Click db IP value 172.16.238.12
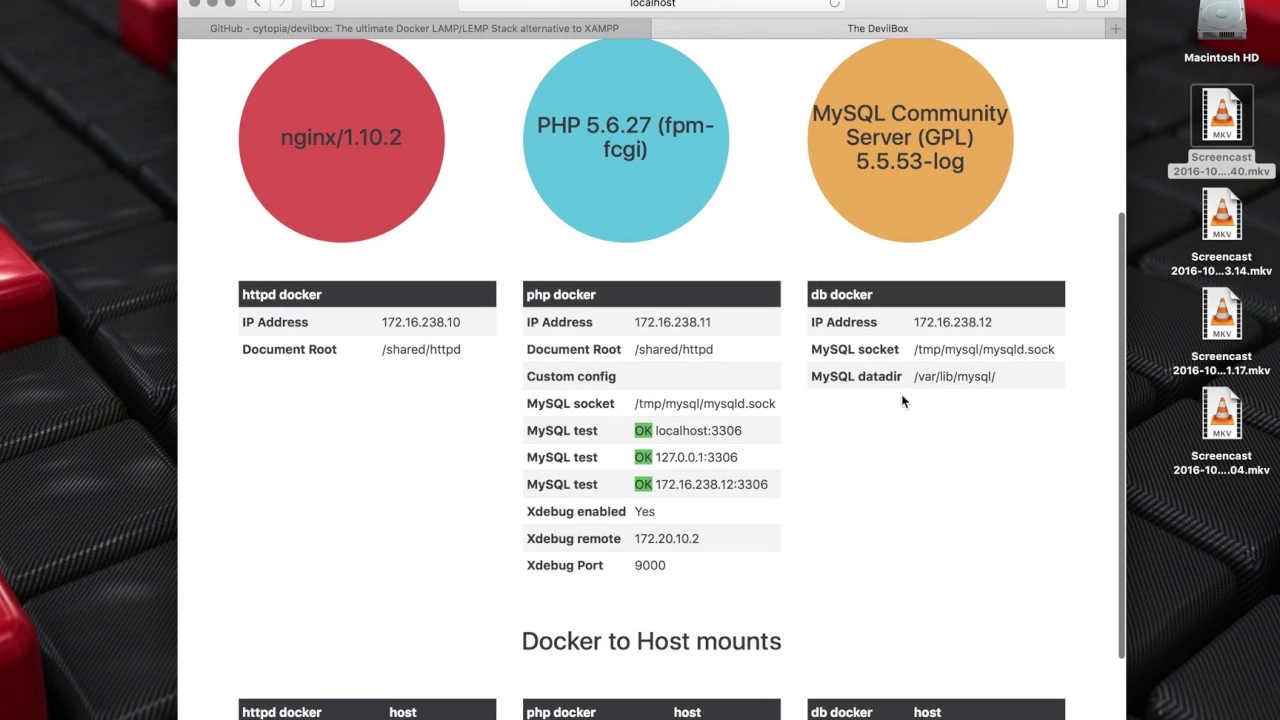 (x=952, y=322)
